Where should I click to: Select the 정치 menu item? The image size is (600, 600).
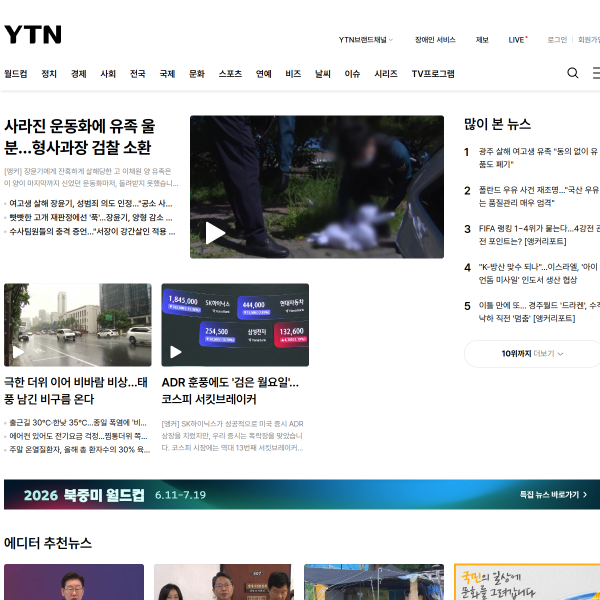pyautogui.click(x=49, y=74)
